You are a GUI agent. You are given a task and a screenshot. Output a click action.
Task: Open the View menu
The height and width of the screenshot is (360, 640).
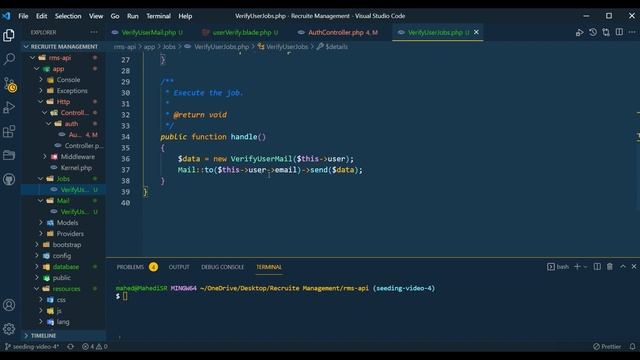(x=96, y=16)
